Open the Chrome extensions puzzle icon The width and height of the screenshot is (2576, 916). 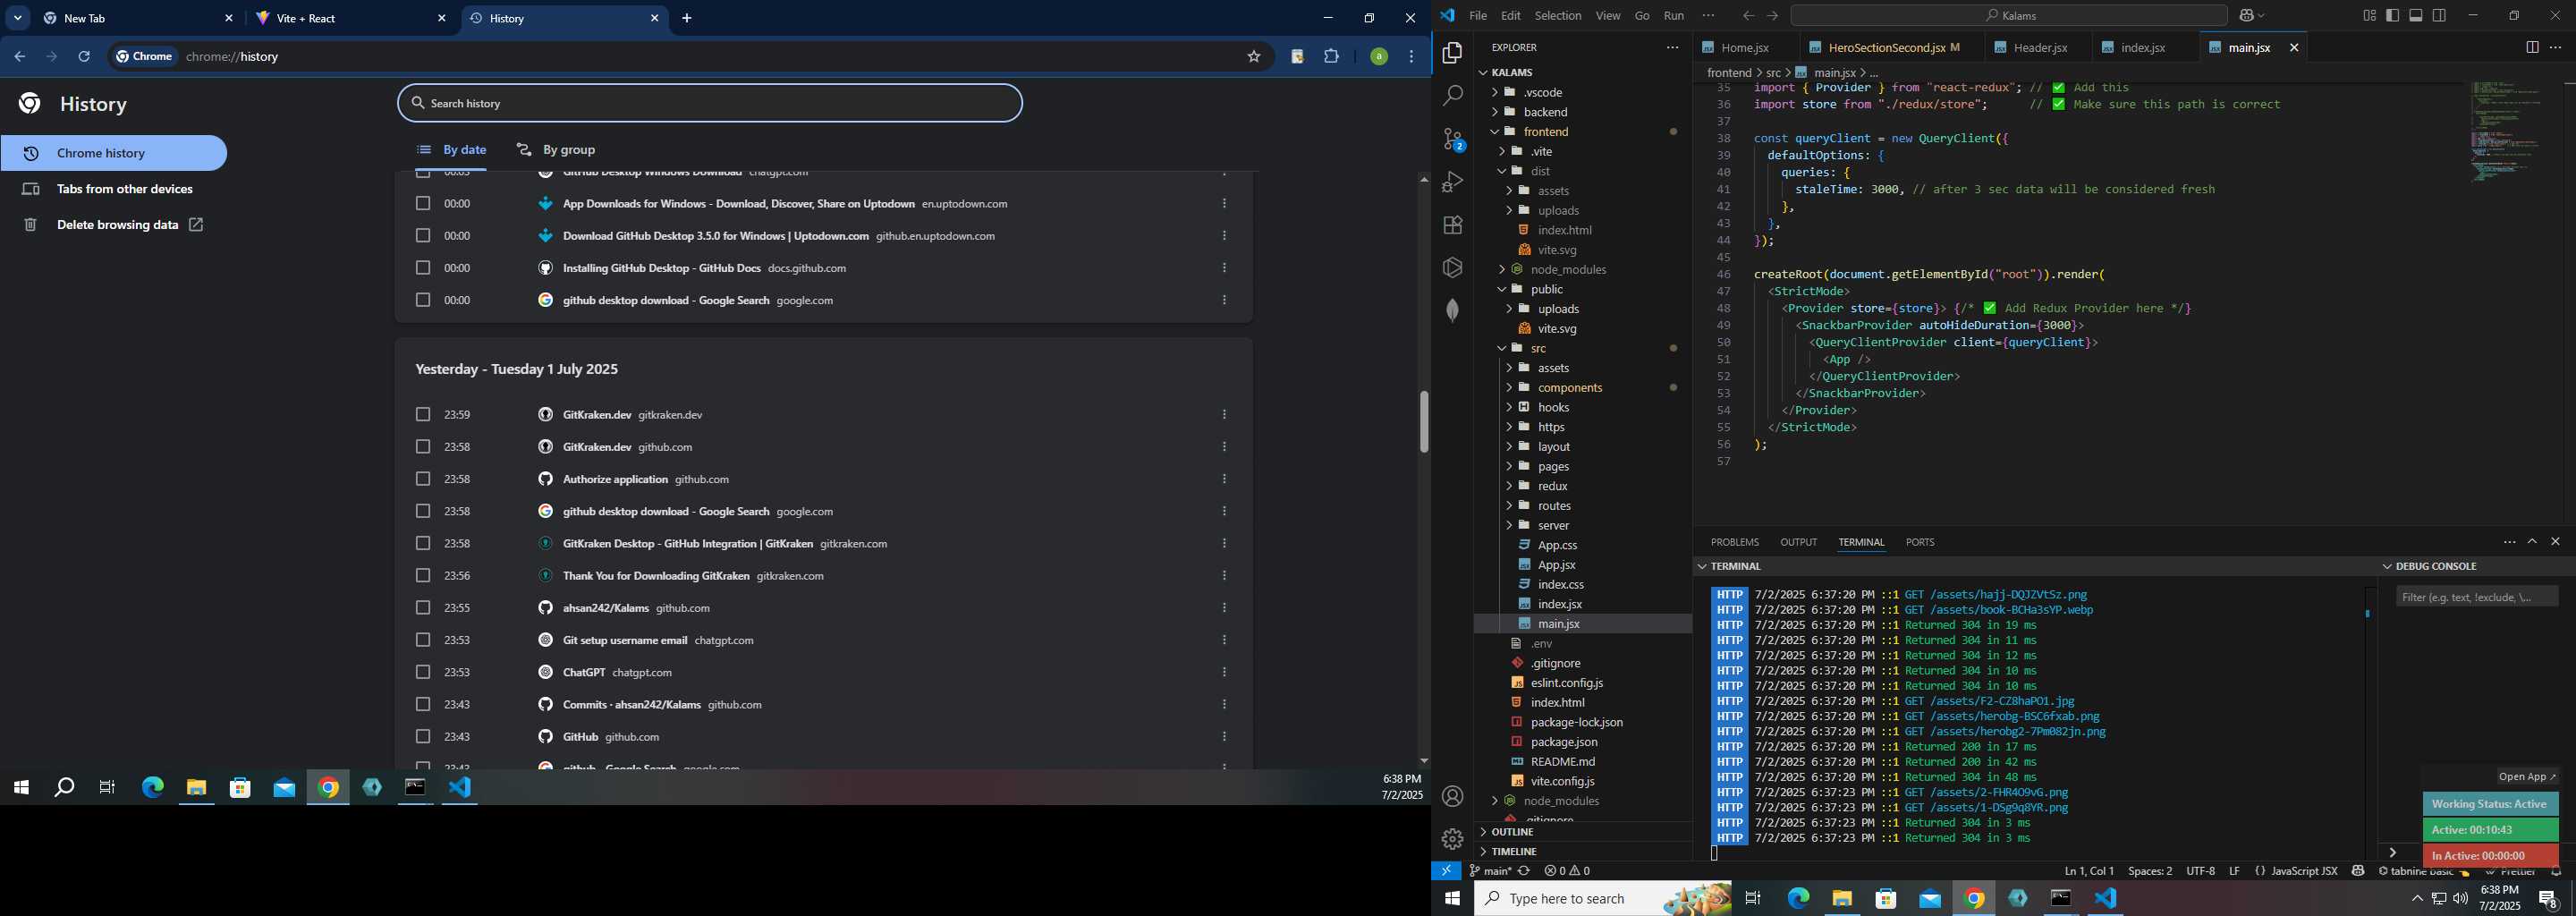[x=1331, y=57]
